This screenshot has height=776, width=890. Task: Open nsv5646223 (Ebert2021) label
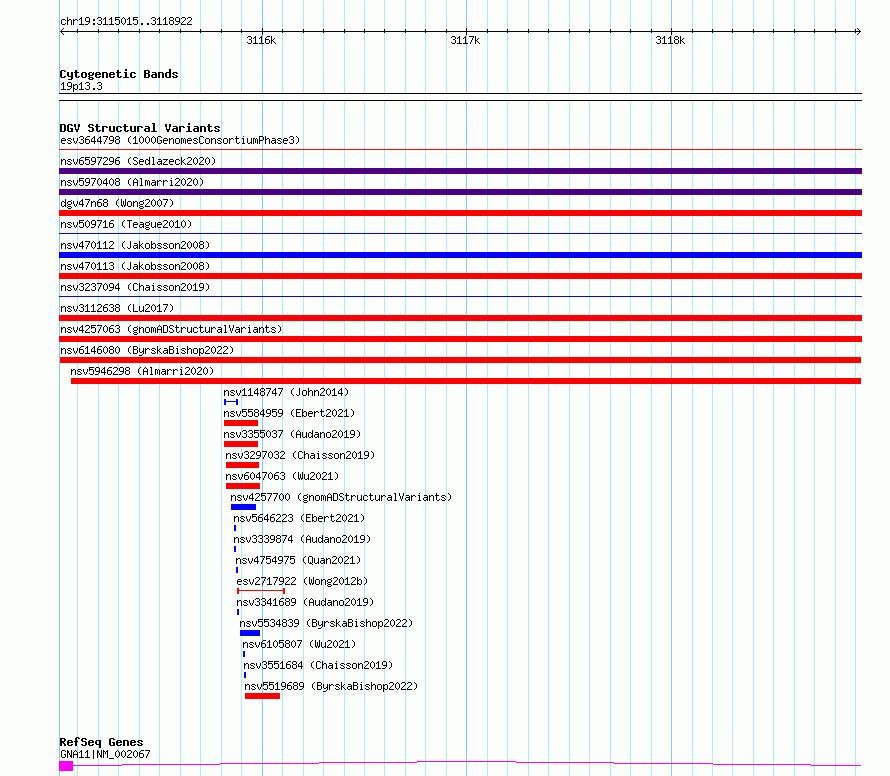click(x=299, y=518)
